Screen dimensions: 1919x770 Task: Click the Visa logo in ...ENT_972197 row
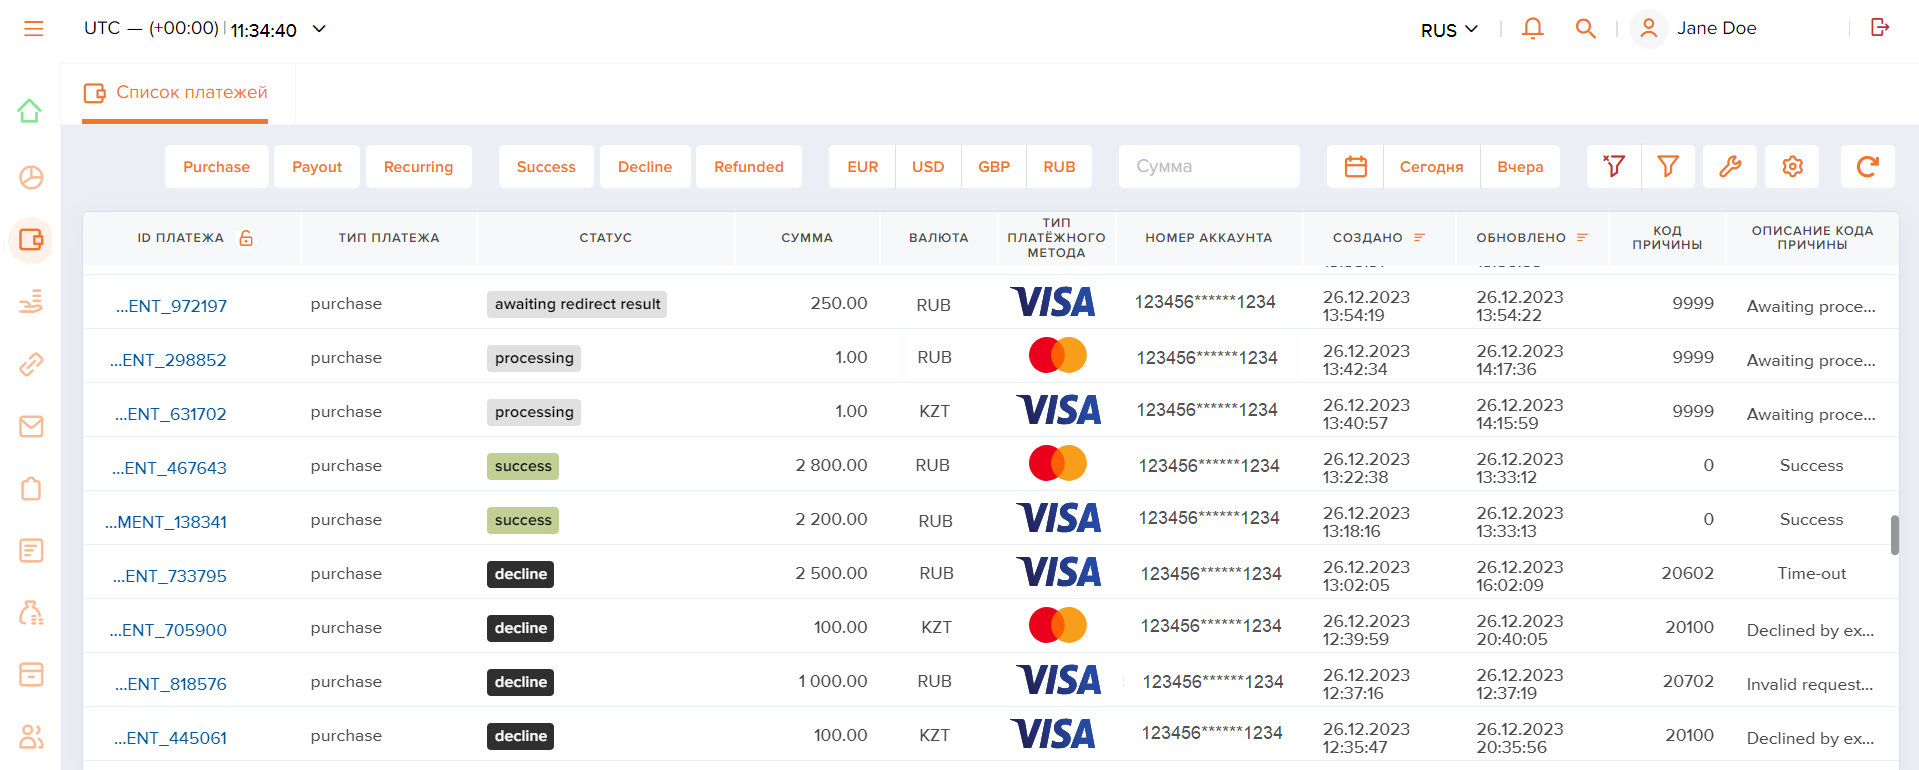(x=1053, y=302)
